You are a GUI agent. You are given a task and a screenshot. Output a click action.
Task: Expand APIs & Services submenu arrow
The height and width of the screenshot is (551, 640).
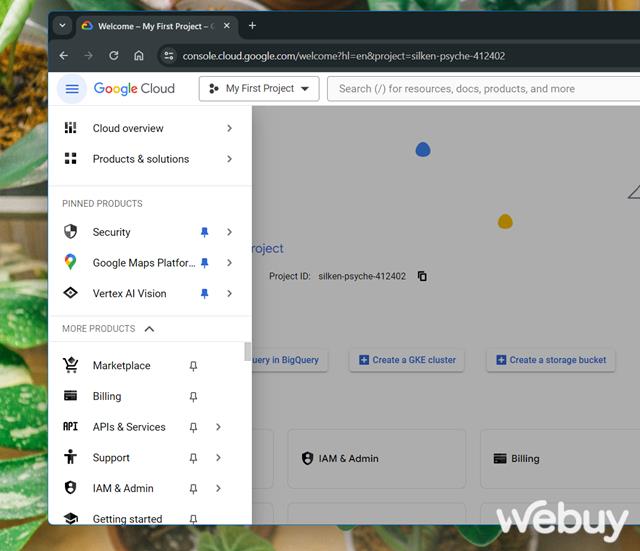[218, 427]
